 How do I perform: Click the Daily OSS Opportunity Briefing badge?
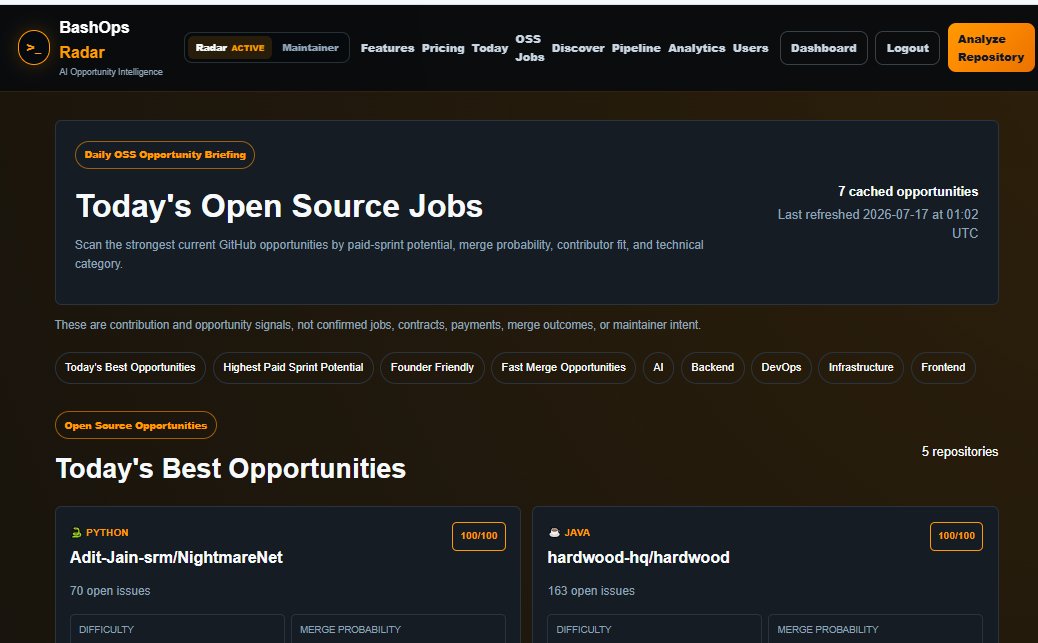pos(165,155)
